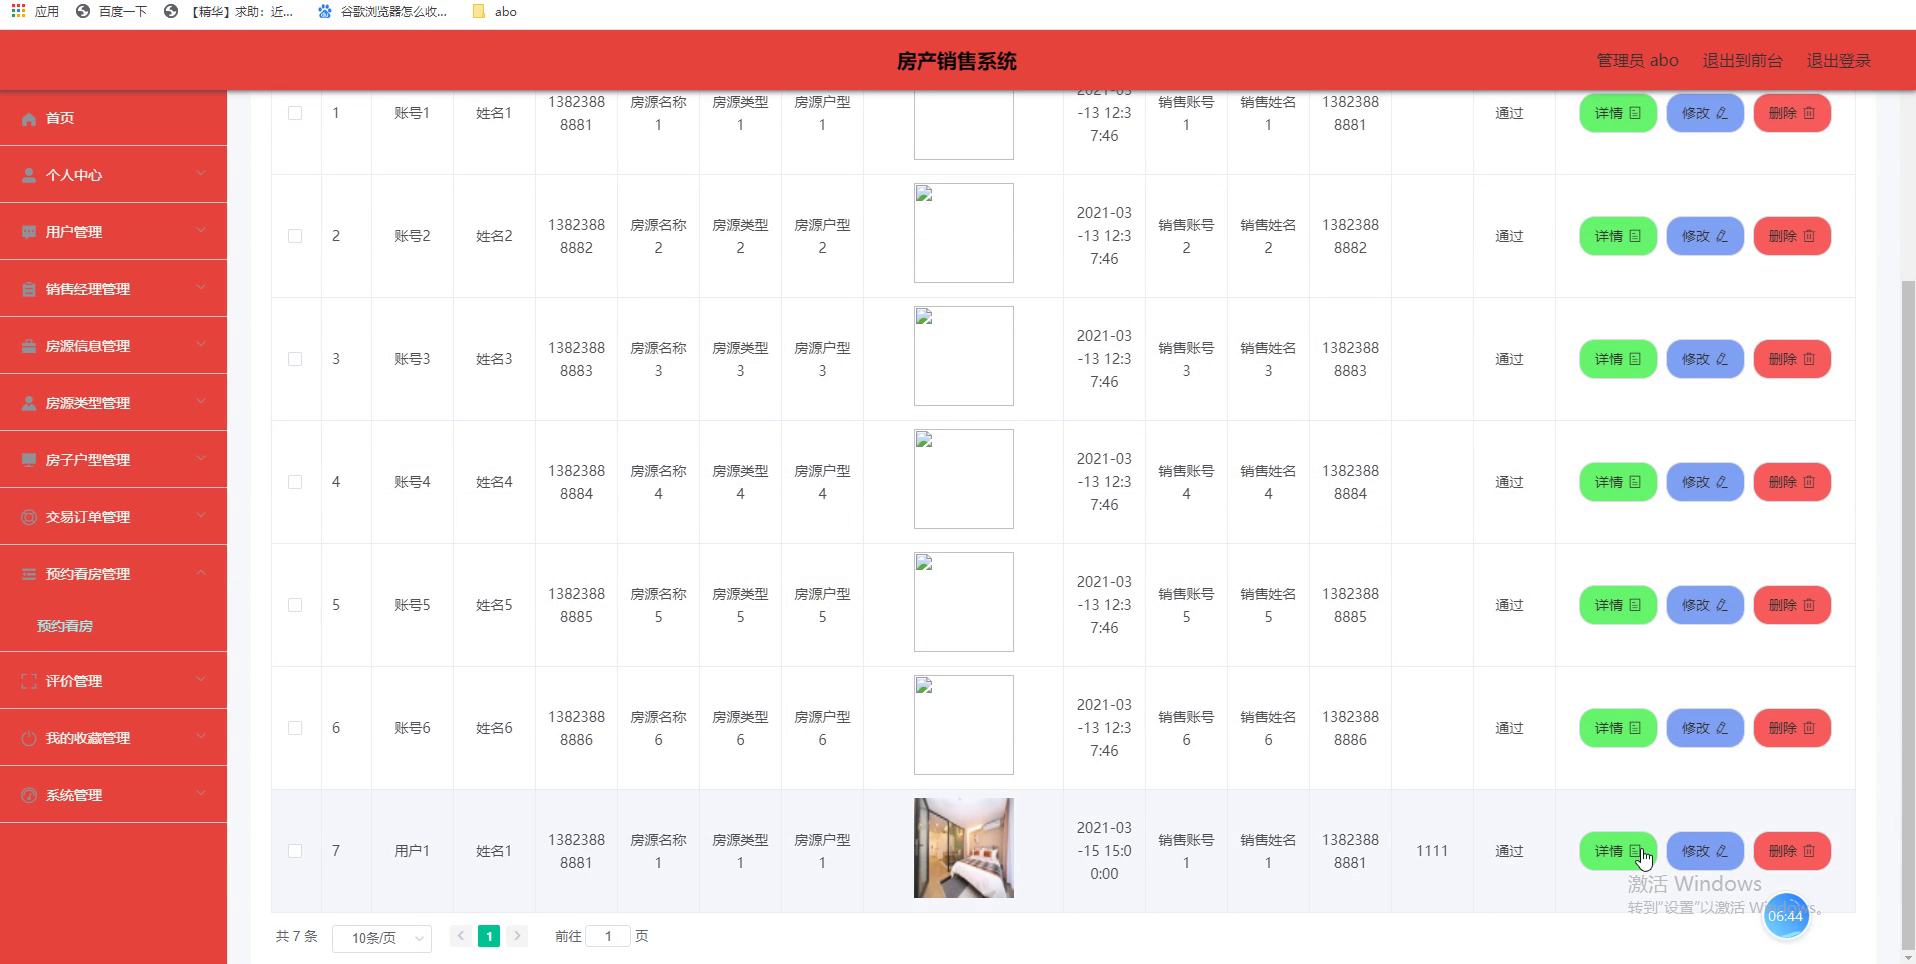1916x964 pixels.
Task: Open the 10条/页 page size dropdown
Action: pyautogui.click(x=382, y=938)
